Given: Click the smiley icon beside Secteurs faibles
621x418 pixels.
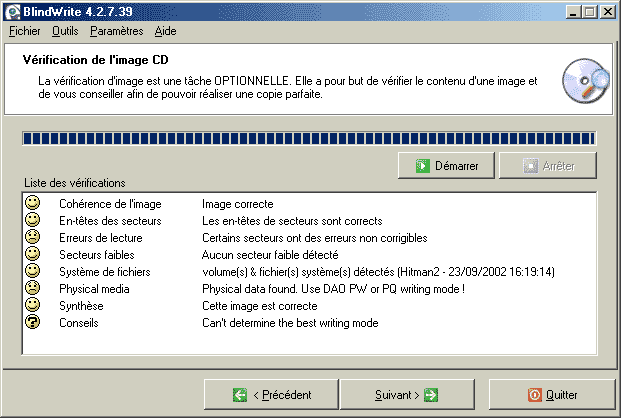Looking at the screenshot, I should pos(32,254).
